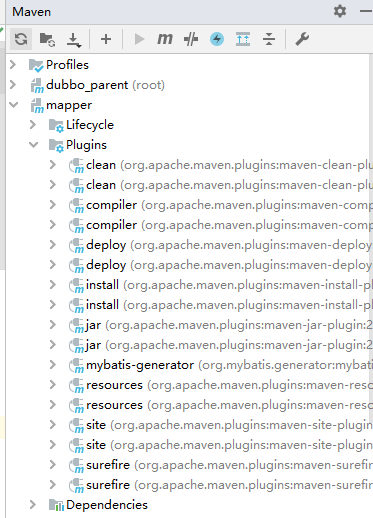Run the Maven build with play icon

[x=139, y=39]
